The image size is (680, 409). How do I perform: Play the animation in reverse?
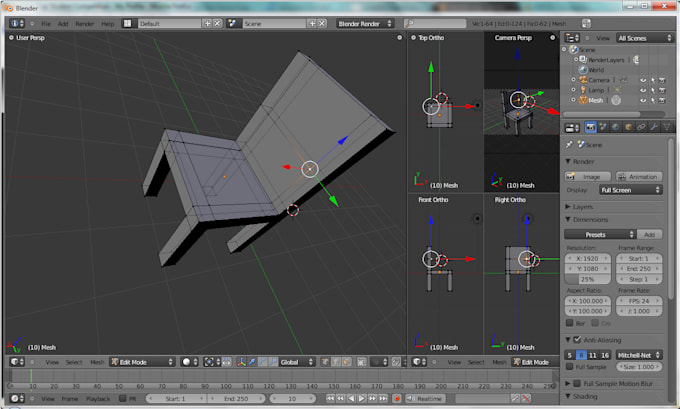pos(351,398)
